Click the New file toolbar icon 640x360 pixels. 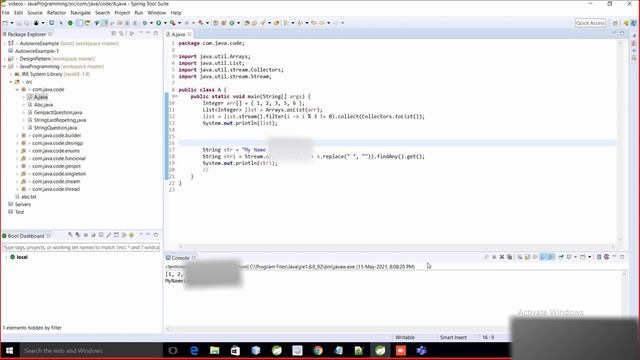pyautogui.click(x=5, y=23)
